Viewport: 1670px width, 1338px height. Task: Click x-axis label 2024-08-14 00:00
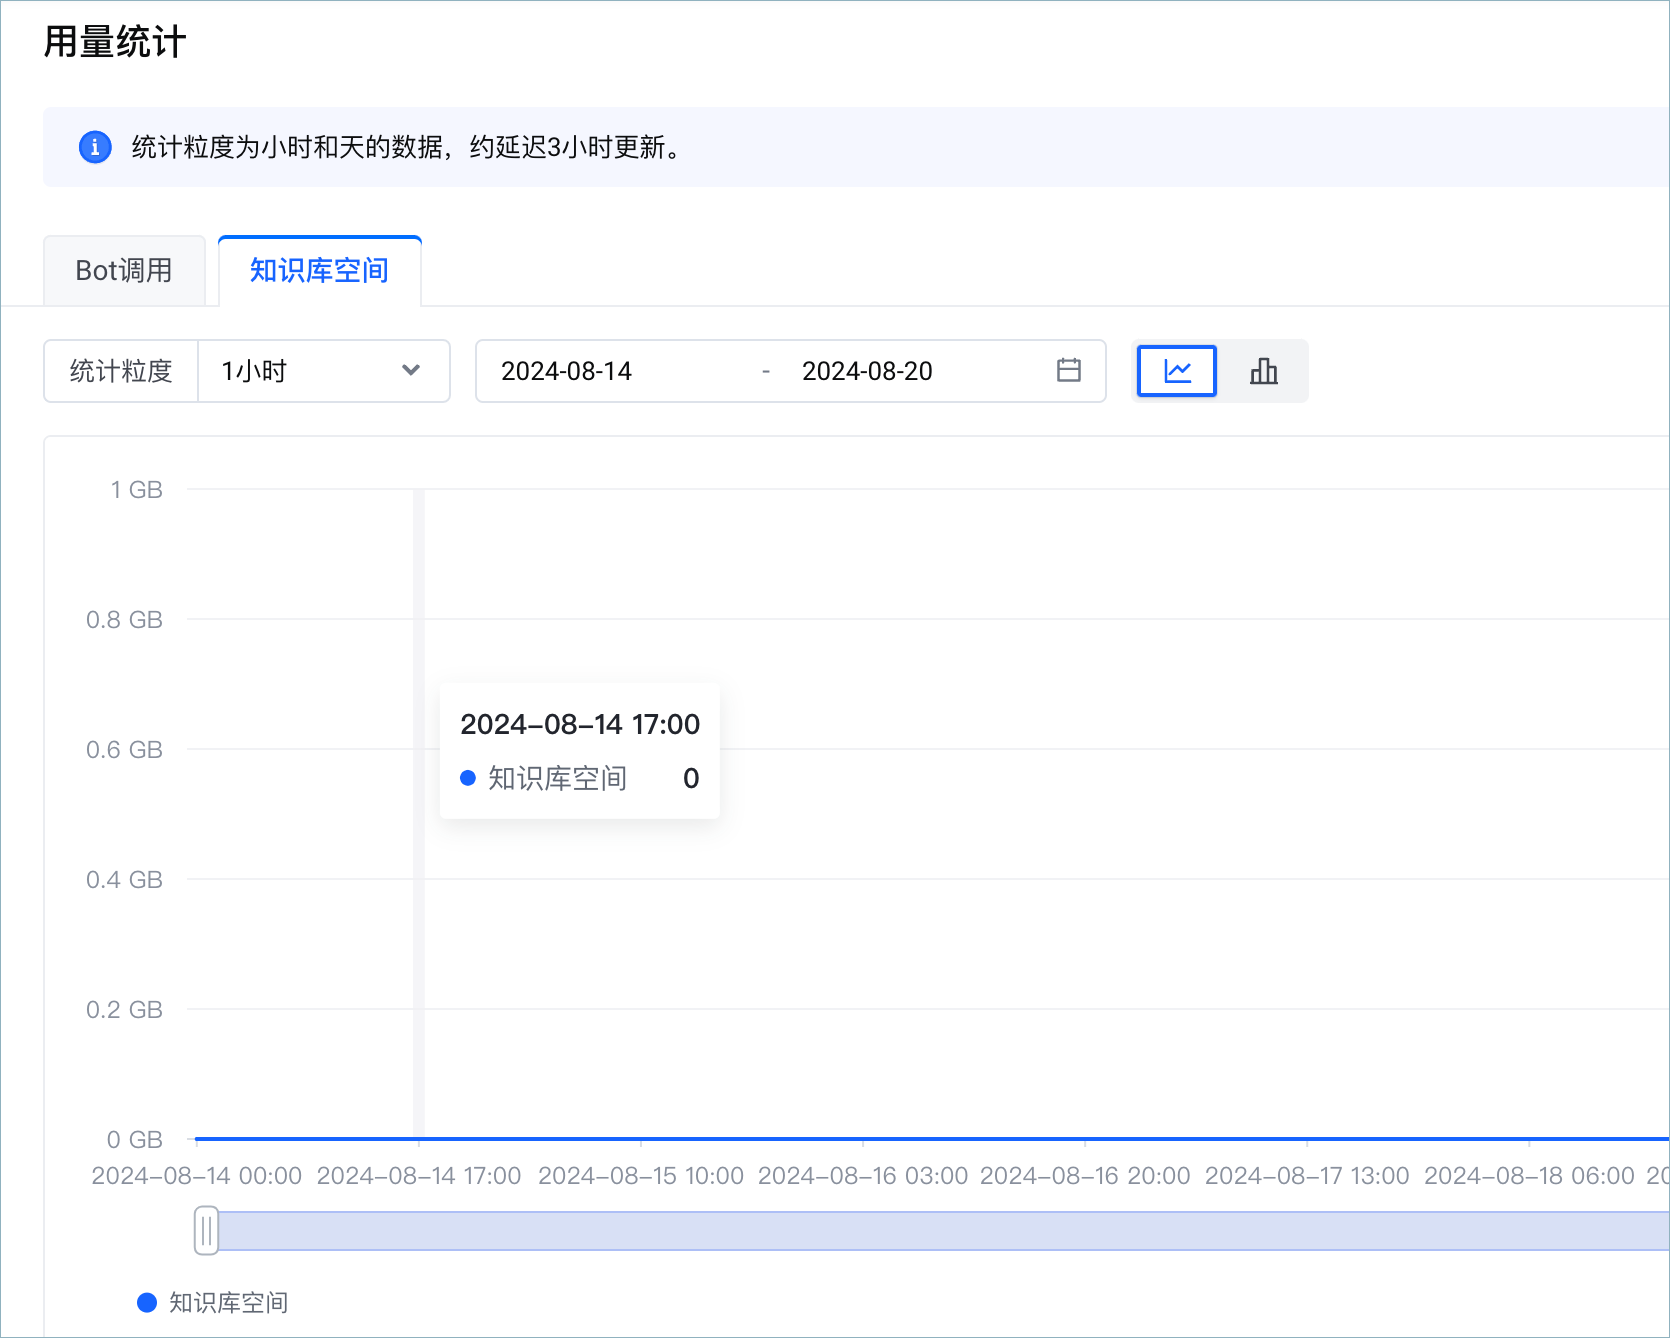pyautogui.click(x=197, y=1175)
